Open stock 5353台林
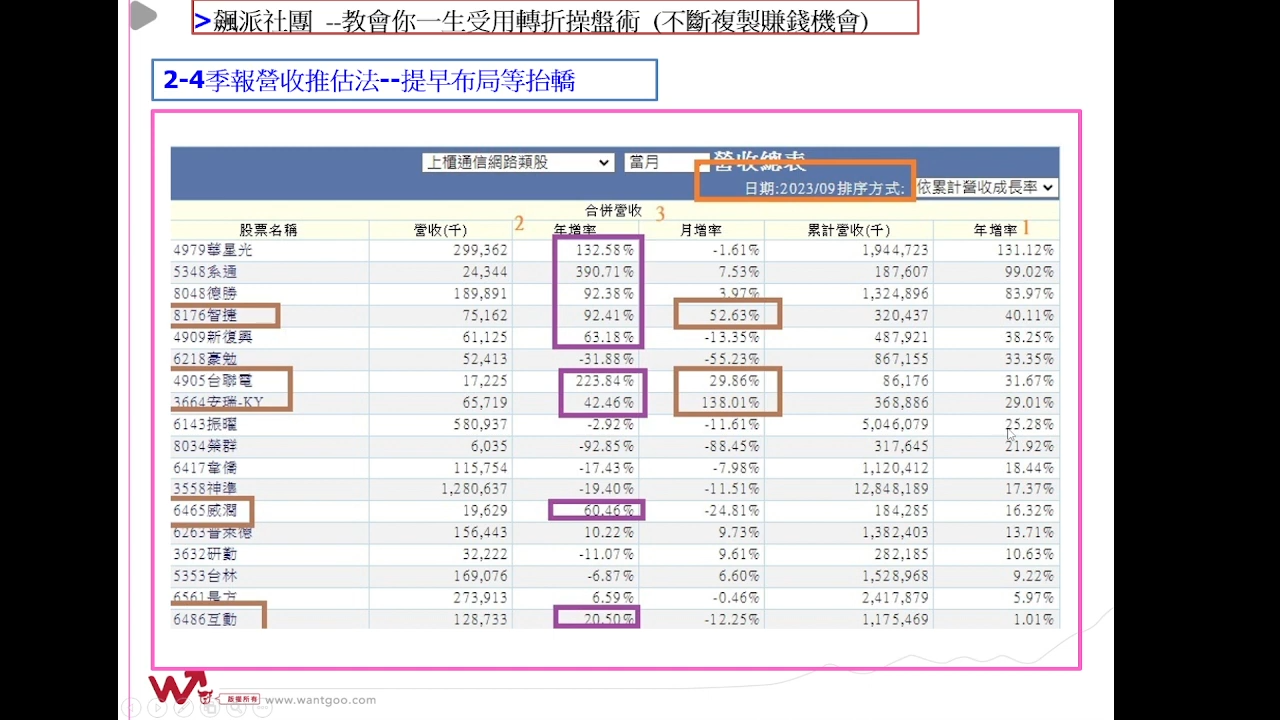This screenshot has width=1280, height=720. (205, 576)
